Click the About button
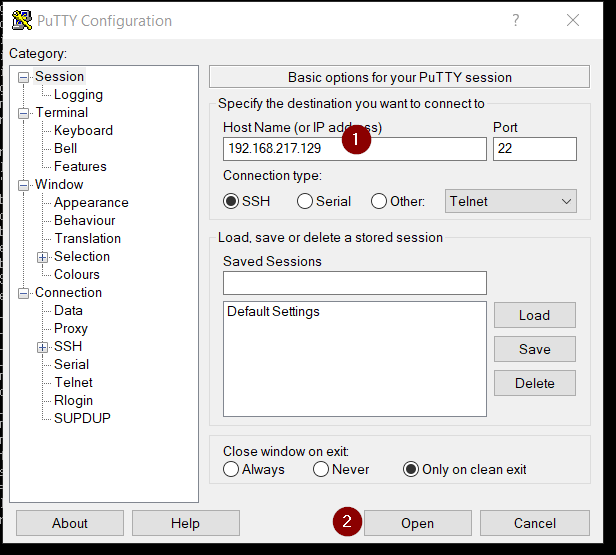The width and height of the screenshot is (616, 555). point(70,523)
